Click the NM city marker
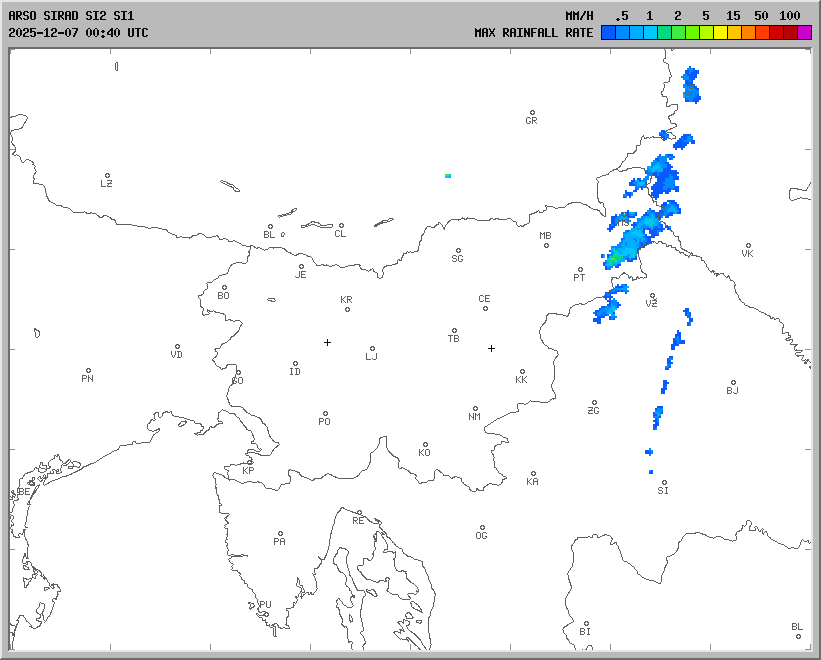This screenshot has width=821, height=660. [x=475, y=409]
